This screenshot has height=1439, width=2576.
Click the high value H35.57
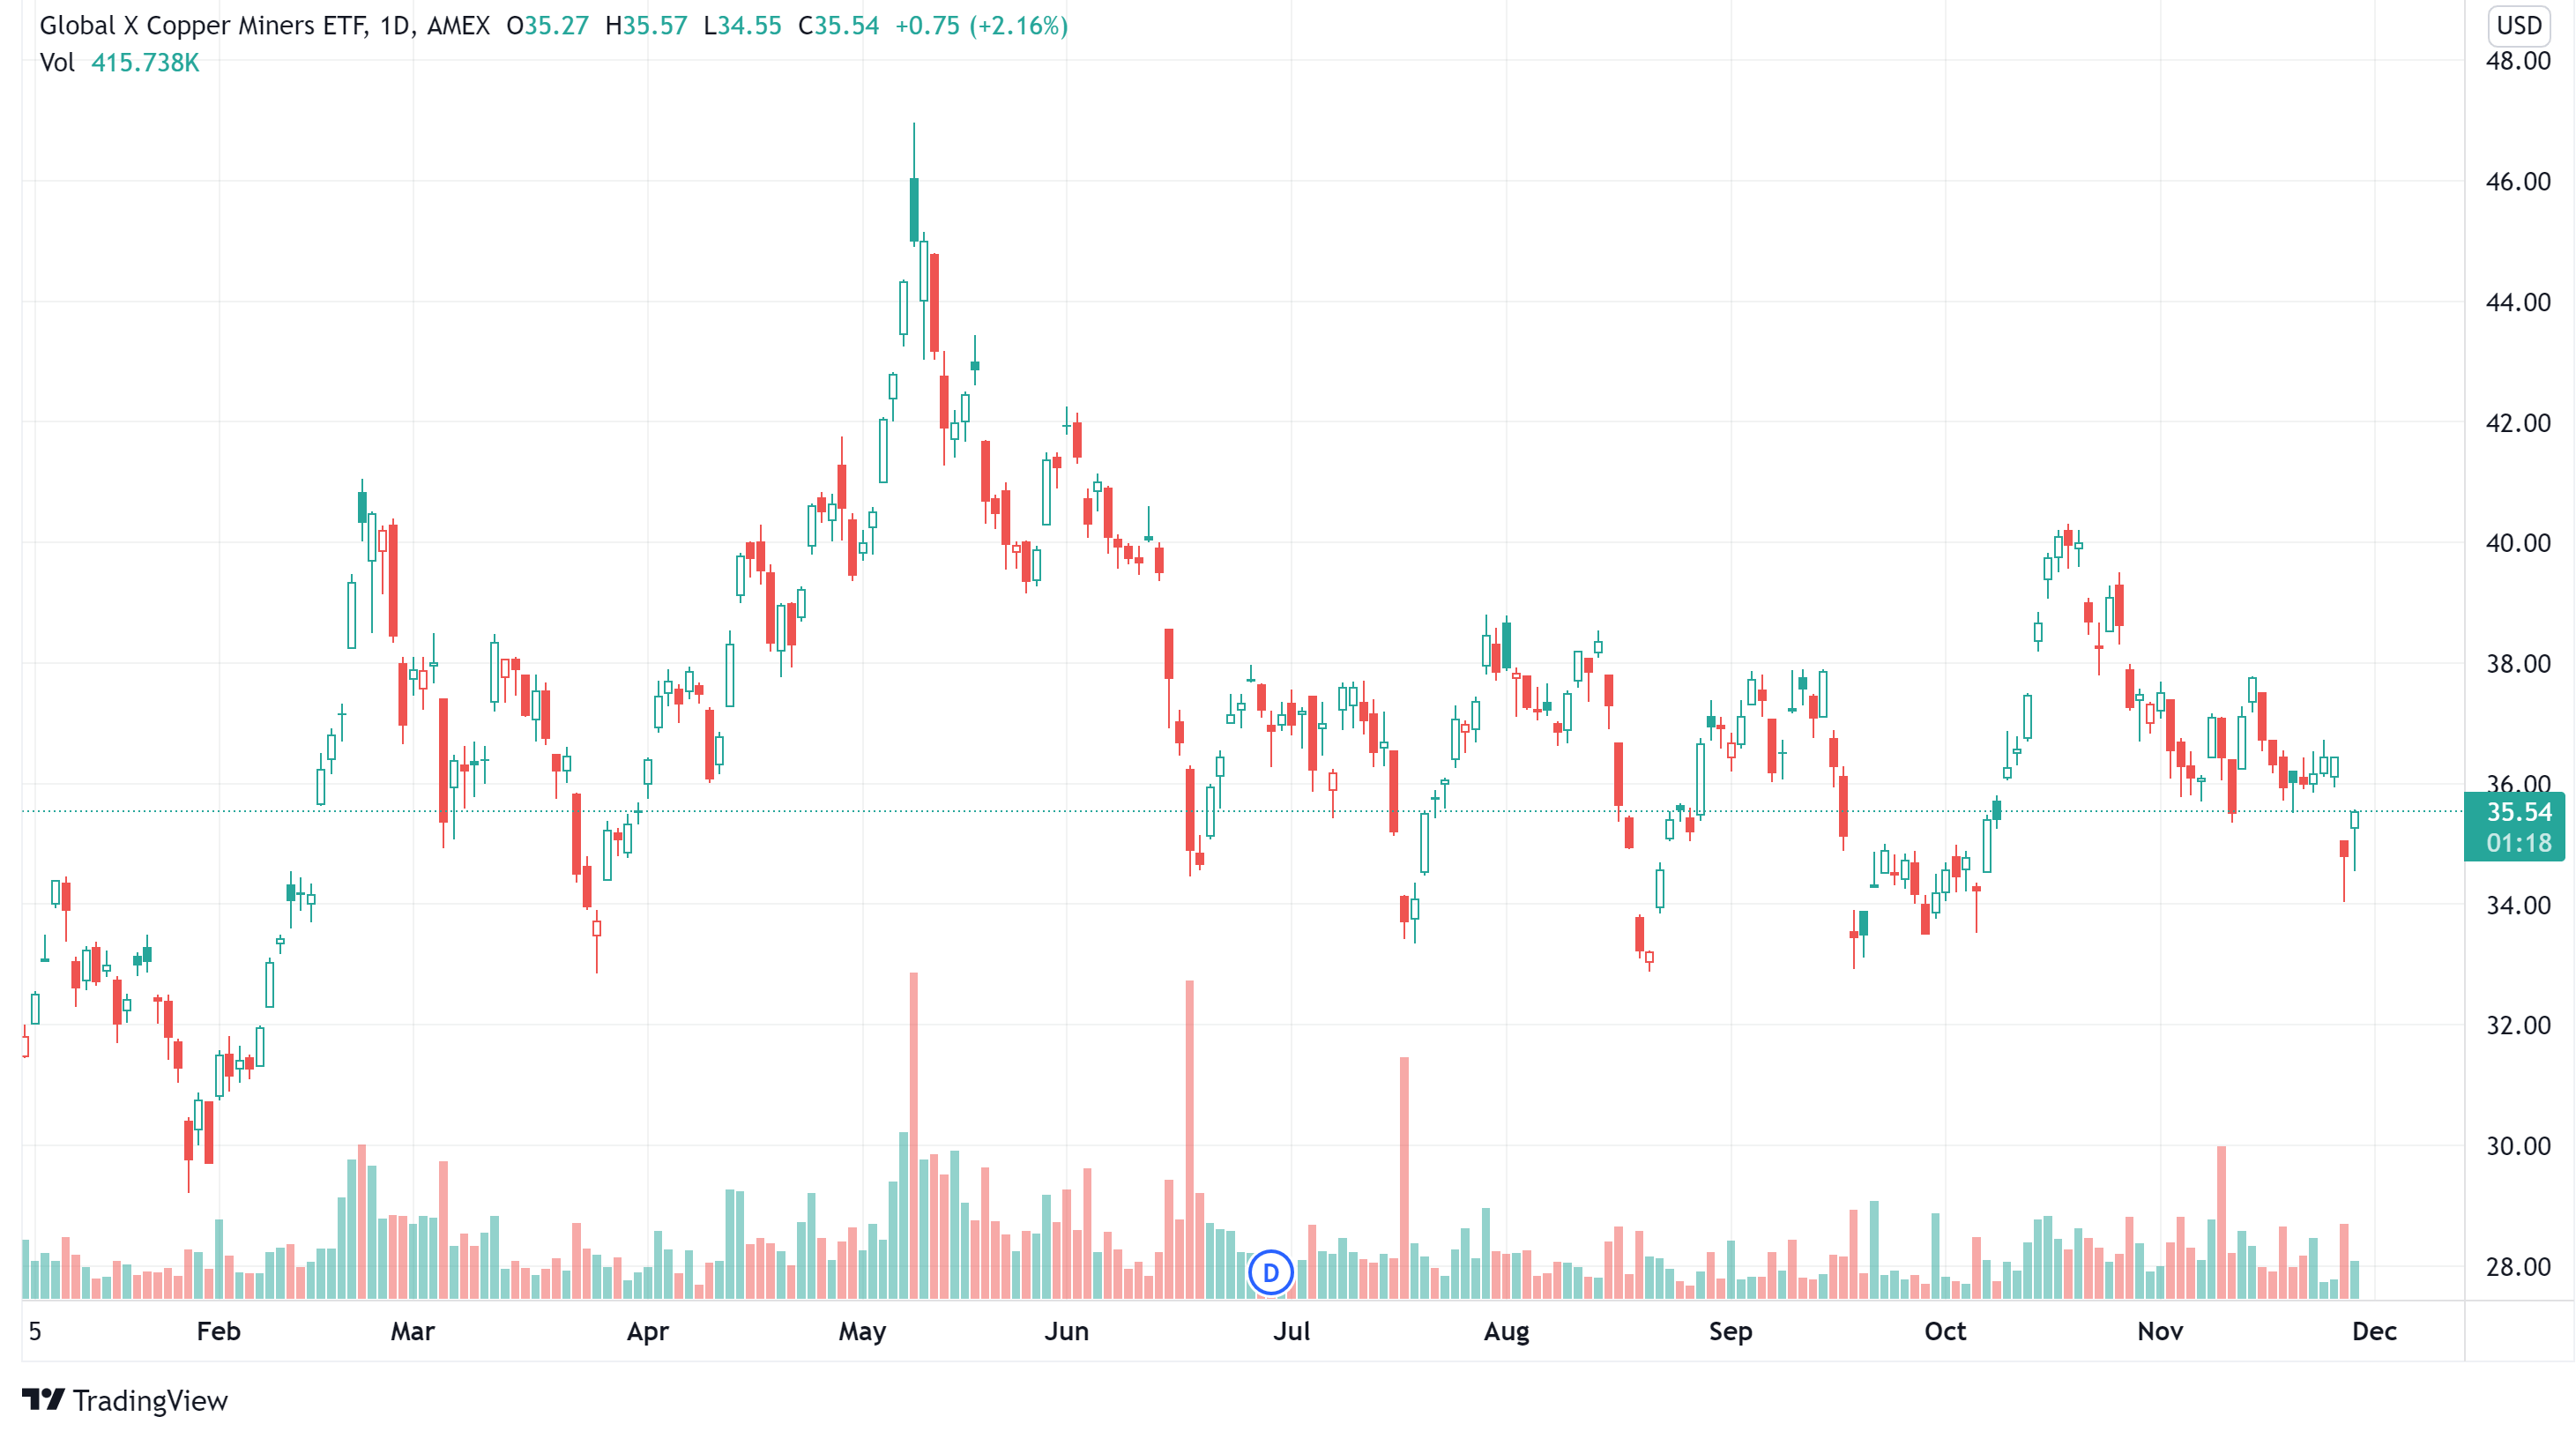coord(646,25)
